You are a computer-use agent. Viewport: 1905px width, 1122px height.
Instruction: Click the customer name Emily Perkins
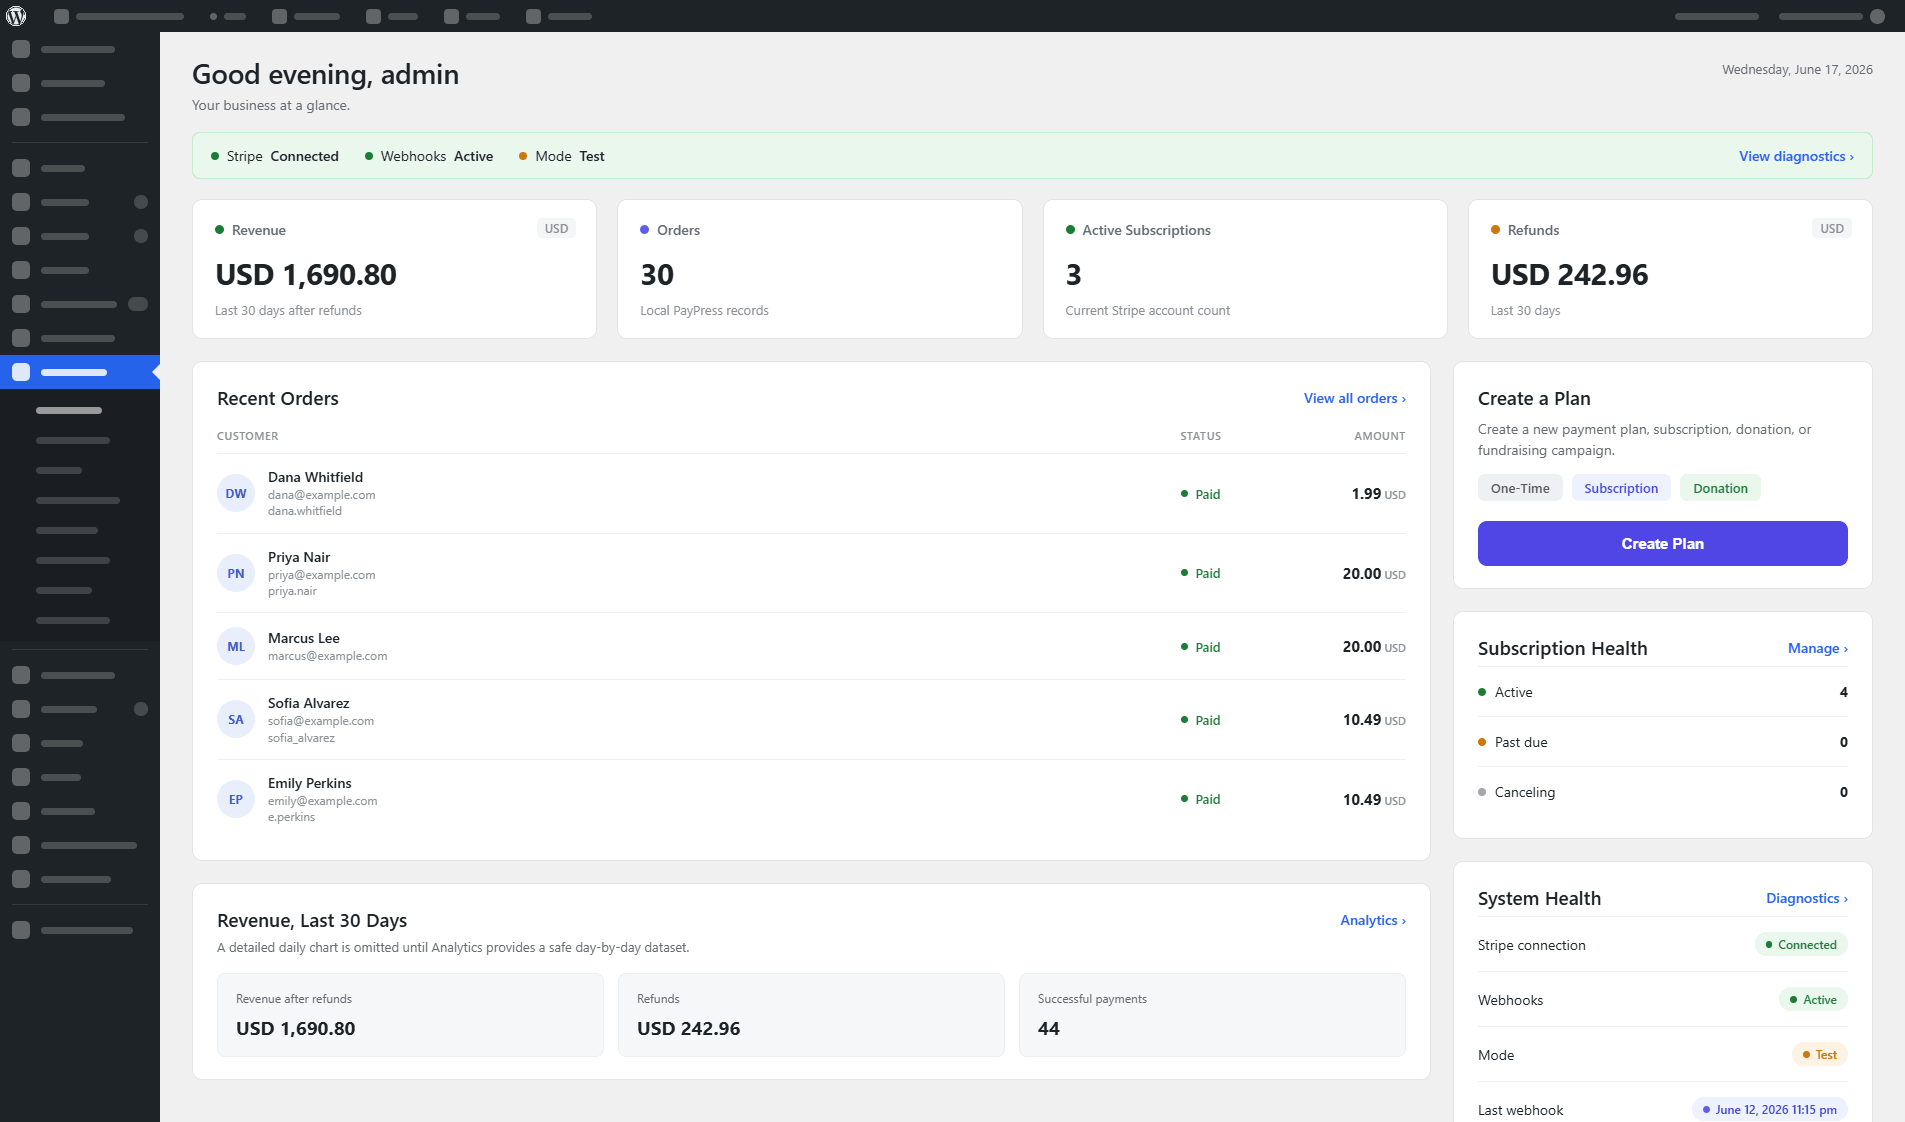(309, 783)
